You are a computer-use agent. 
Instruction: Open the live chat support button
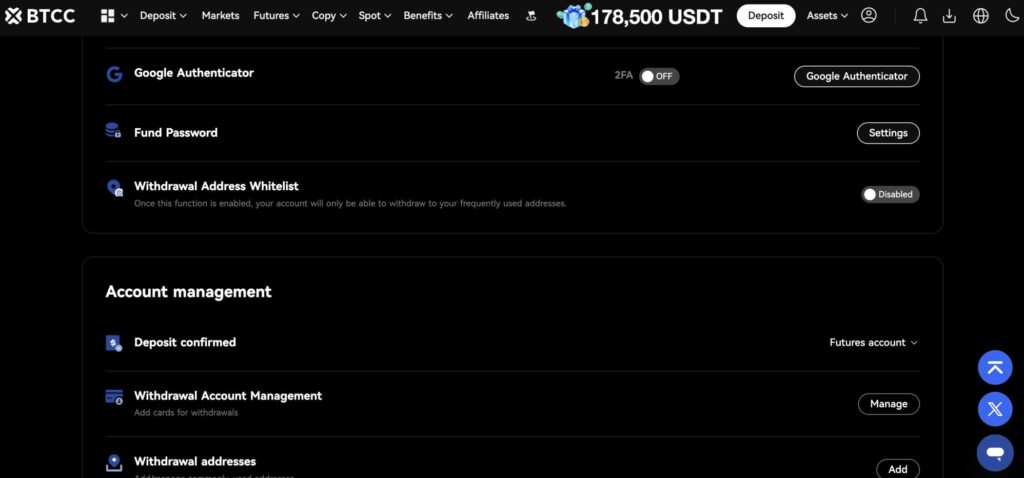pos(995,453)
